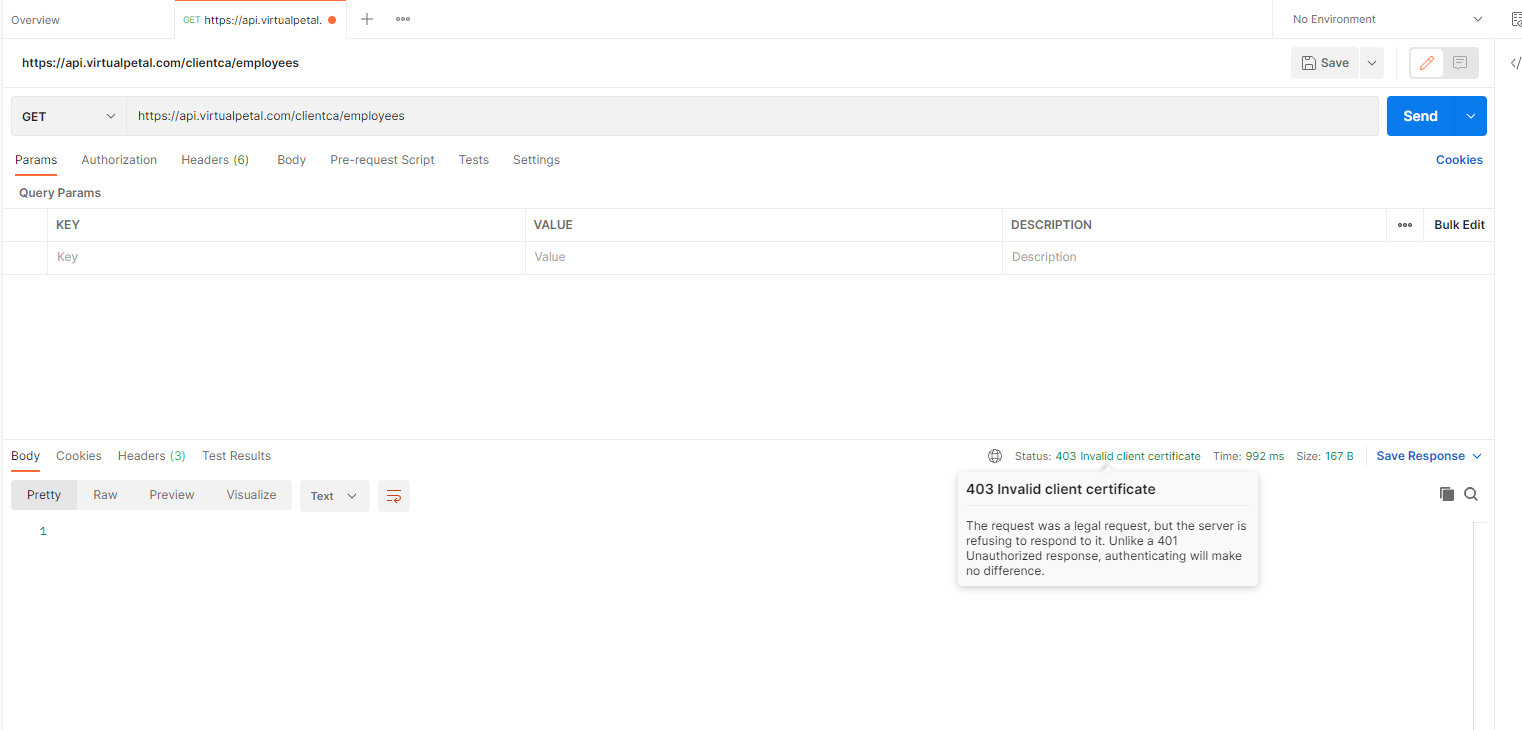Image resolution: width=1522 pixels, height=730 pixels.
Task: Open the request Body tab
Action: pyautogui.click(x=291, y=160)
